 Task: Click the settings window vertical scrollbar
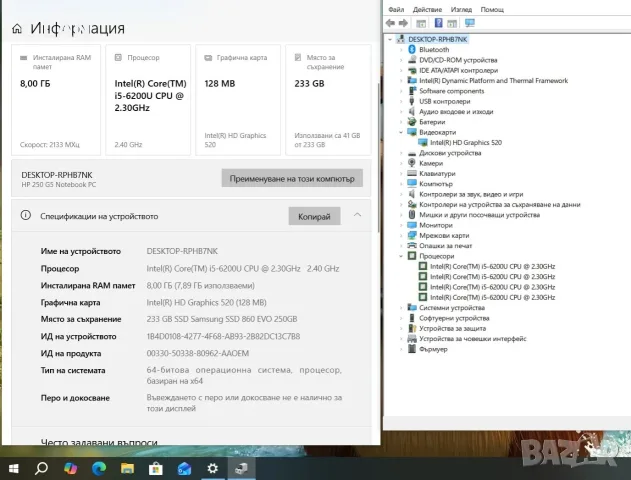tap(379, 157)
